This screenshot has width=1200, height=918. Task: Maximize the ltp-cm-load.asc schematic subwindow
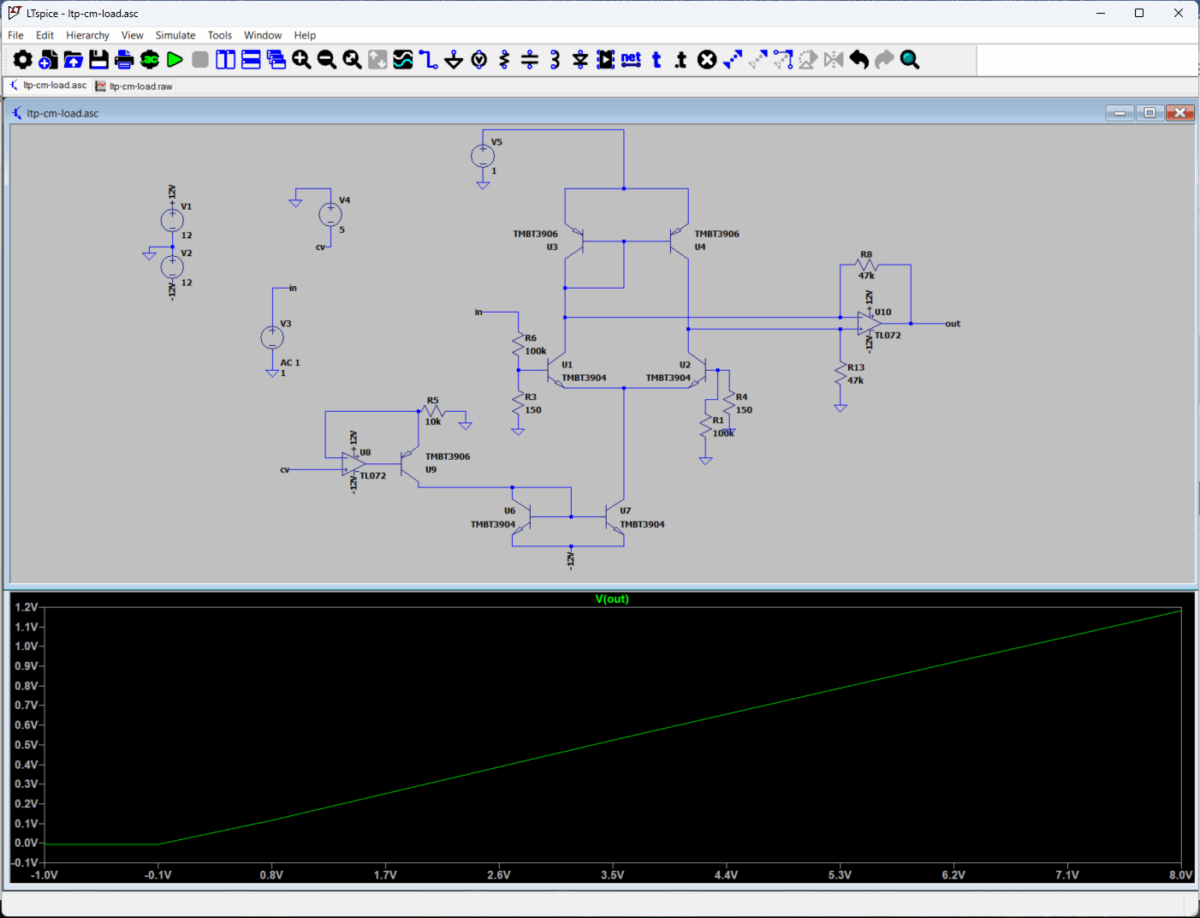(1149, 113)
